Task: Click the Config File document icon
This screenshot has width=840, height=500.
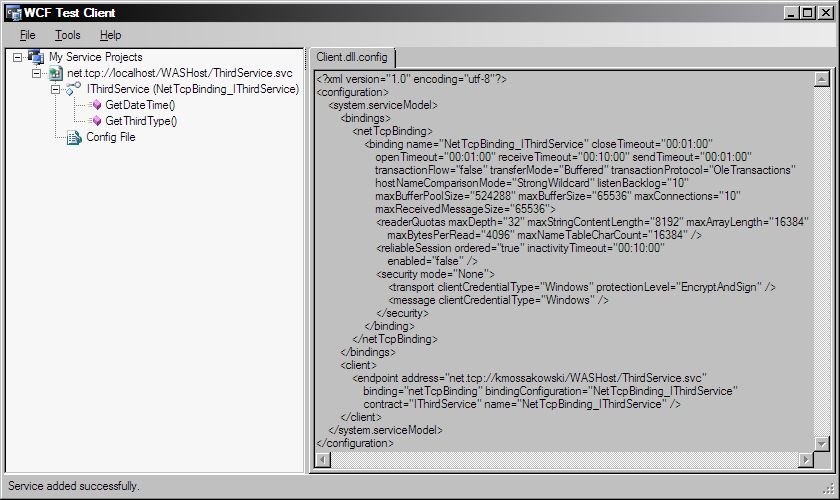Action: point(74,138)
